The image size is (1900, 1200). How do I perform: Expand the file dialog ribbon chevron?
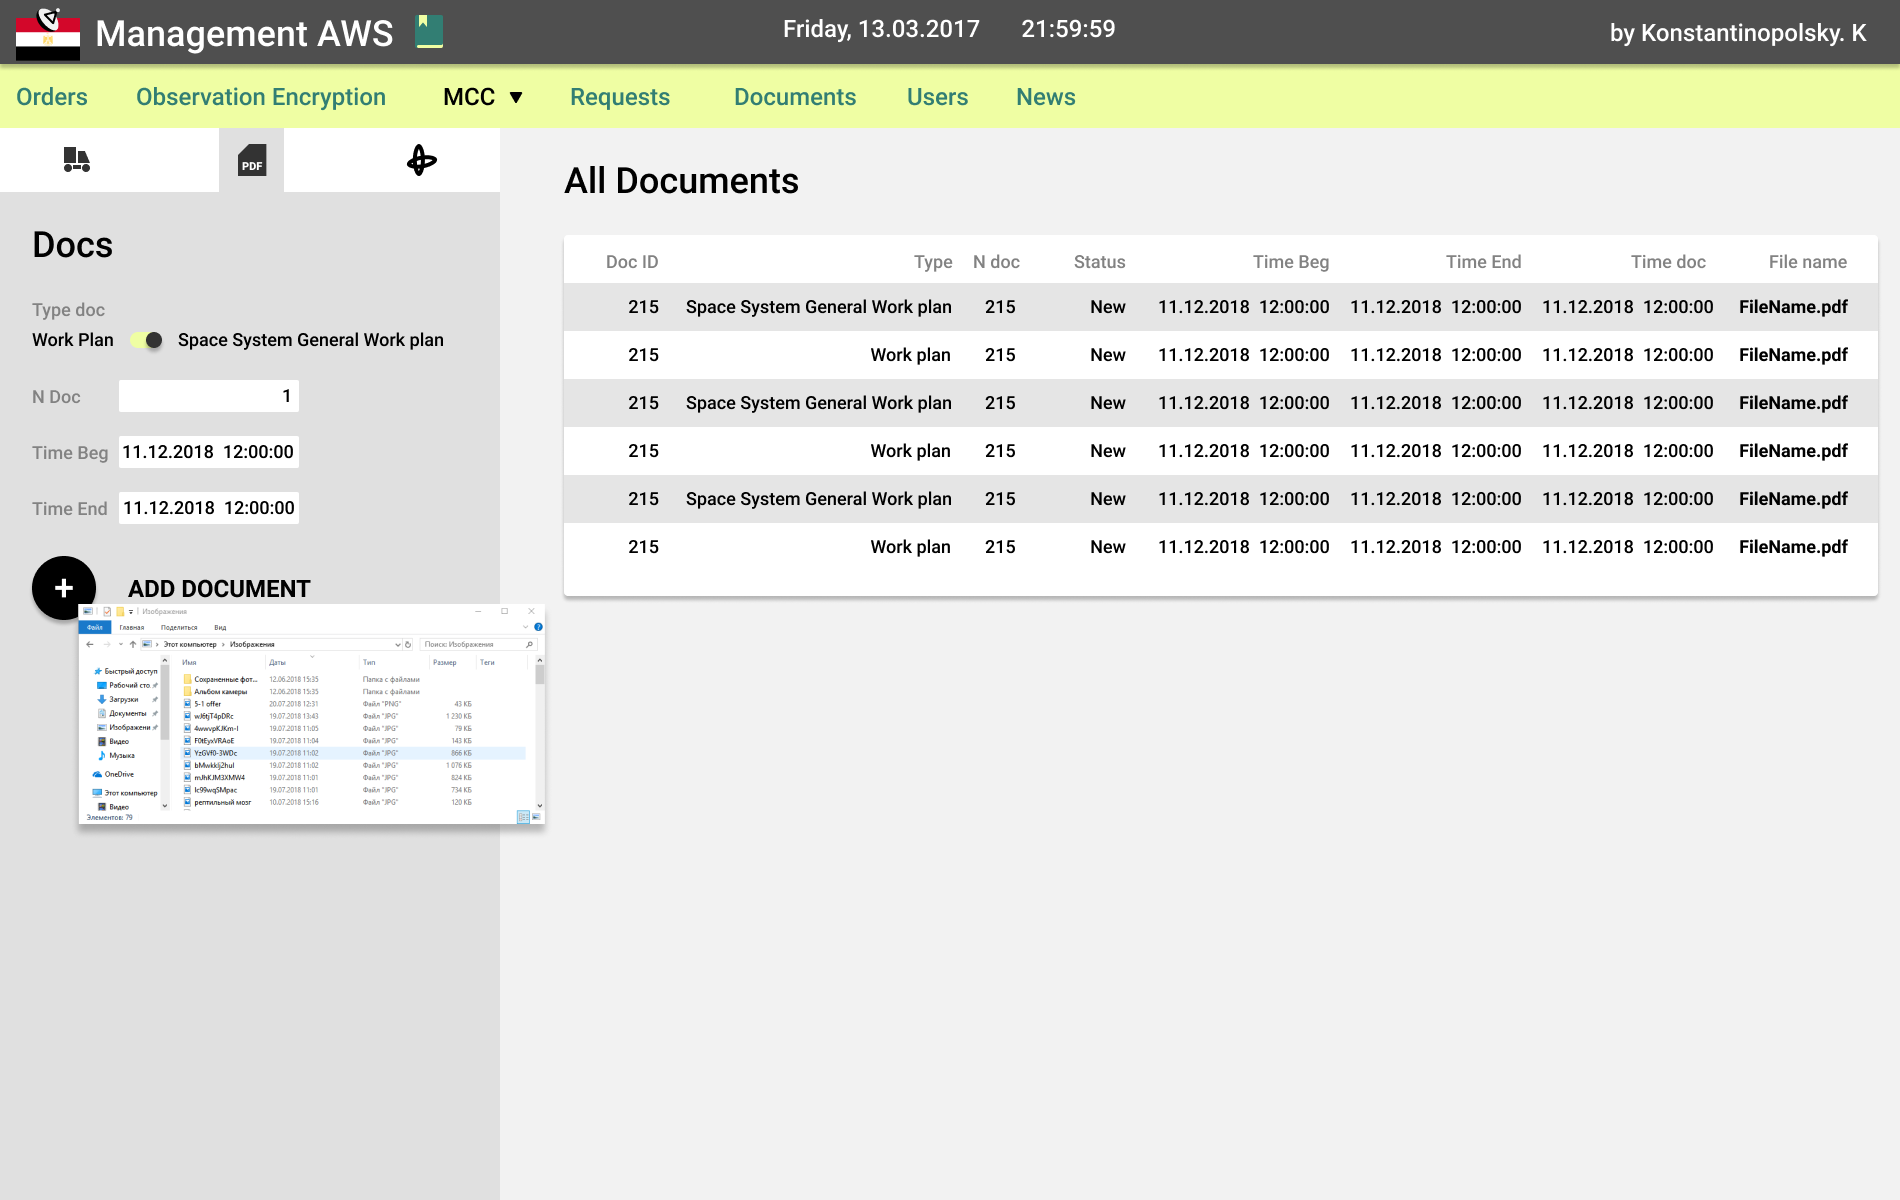click(x=525, y=627)
